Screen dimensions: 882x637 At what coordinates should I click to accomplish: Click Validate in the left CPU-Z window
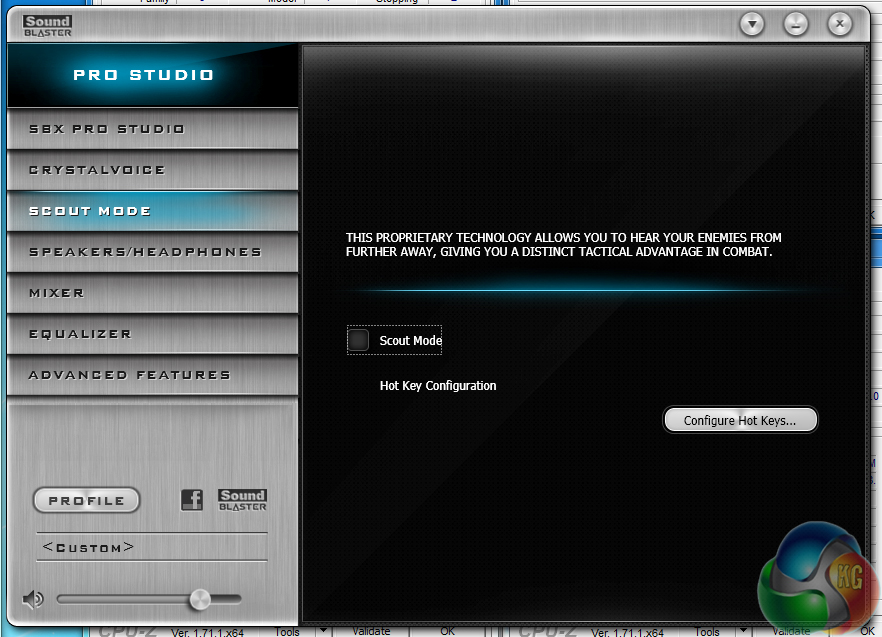[x=371, y=631]
